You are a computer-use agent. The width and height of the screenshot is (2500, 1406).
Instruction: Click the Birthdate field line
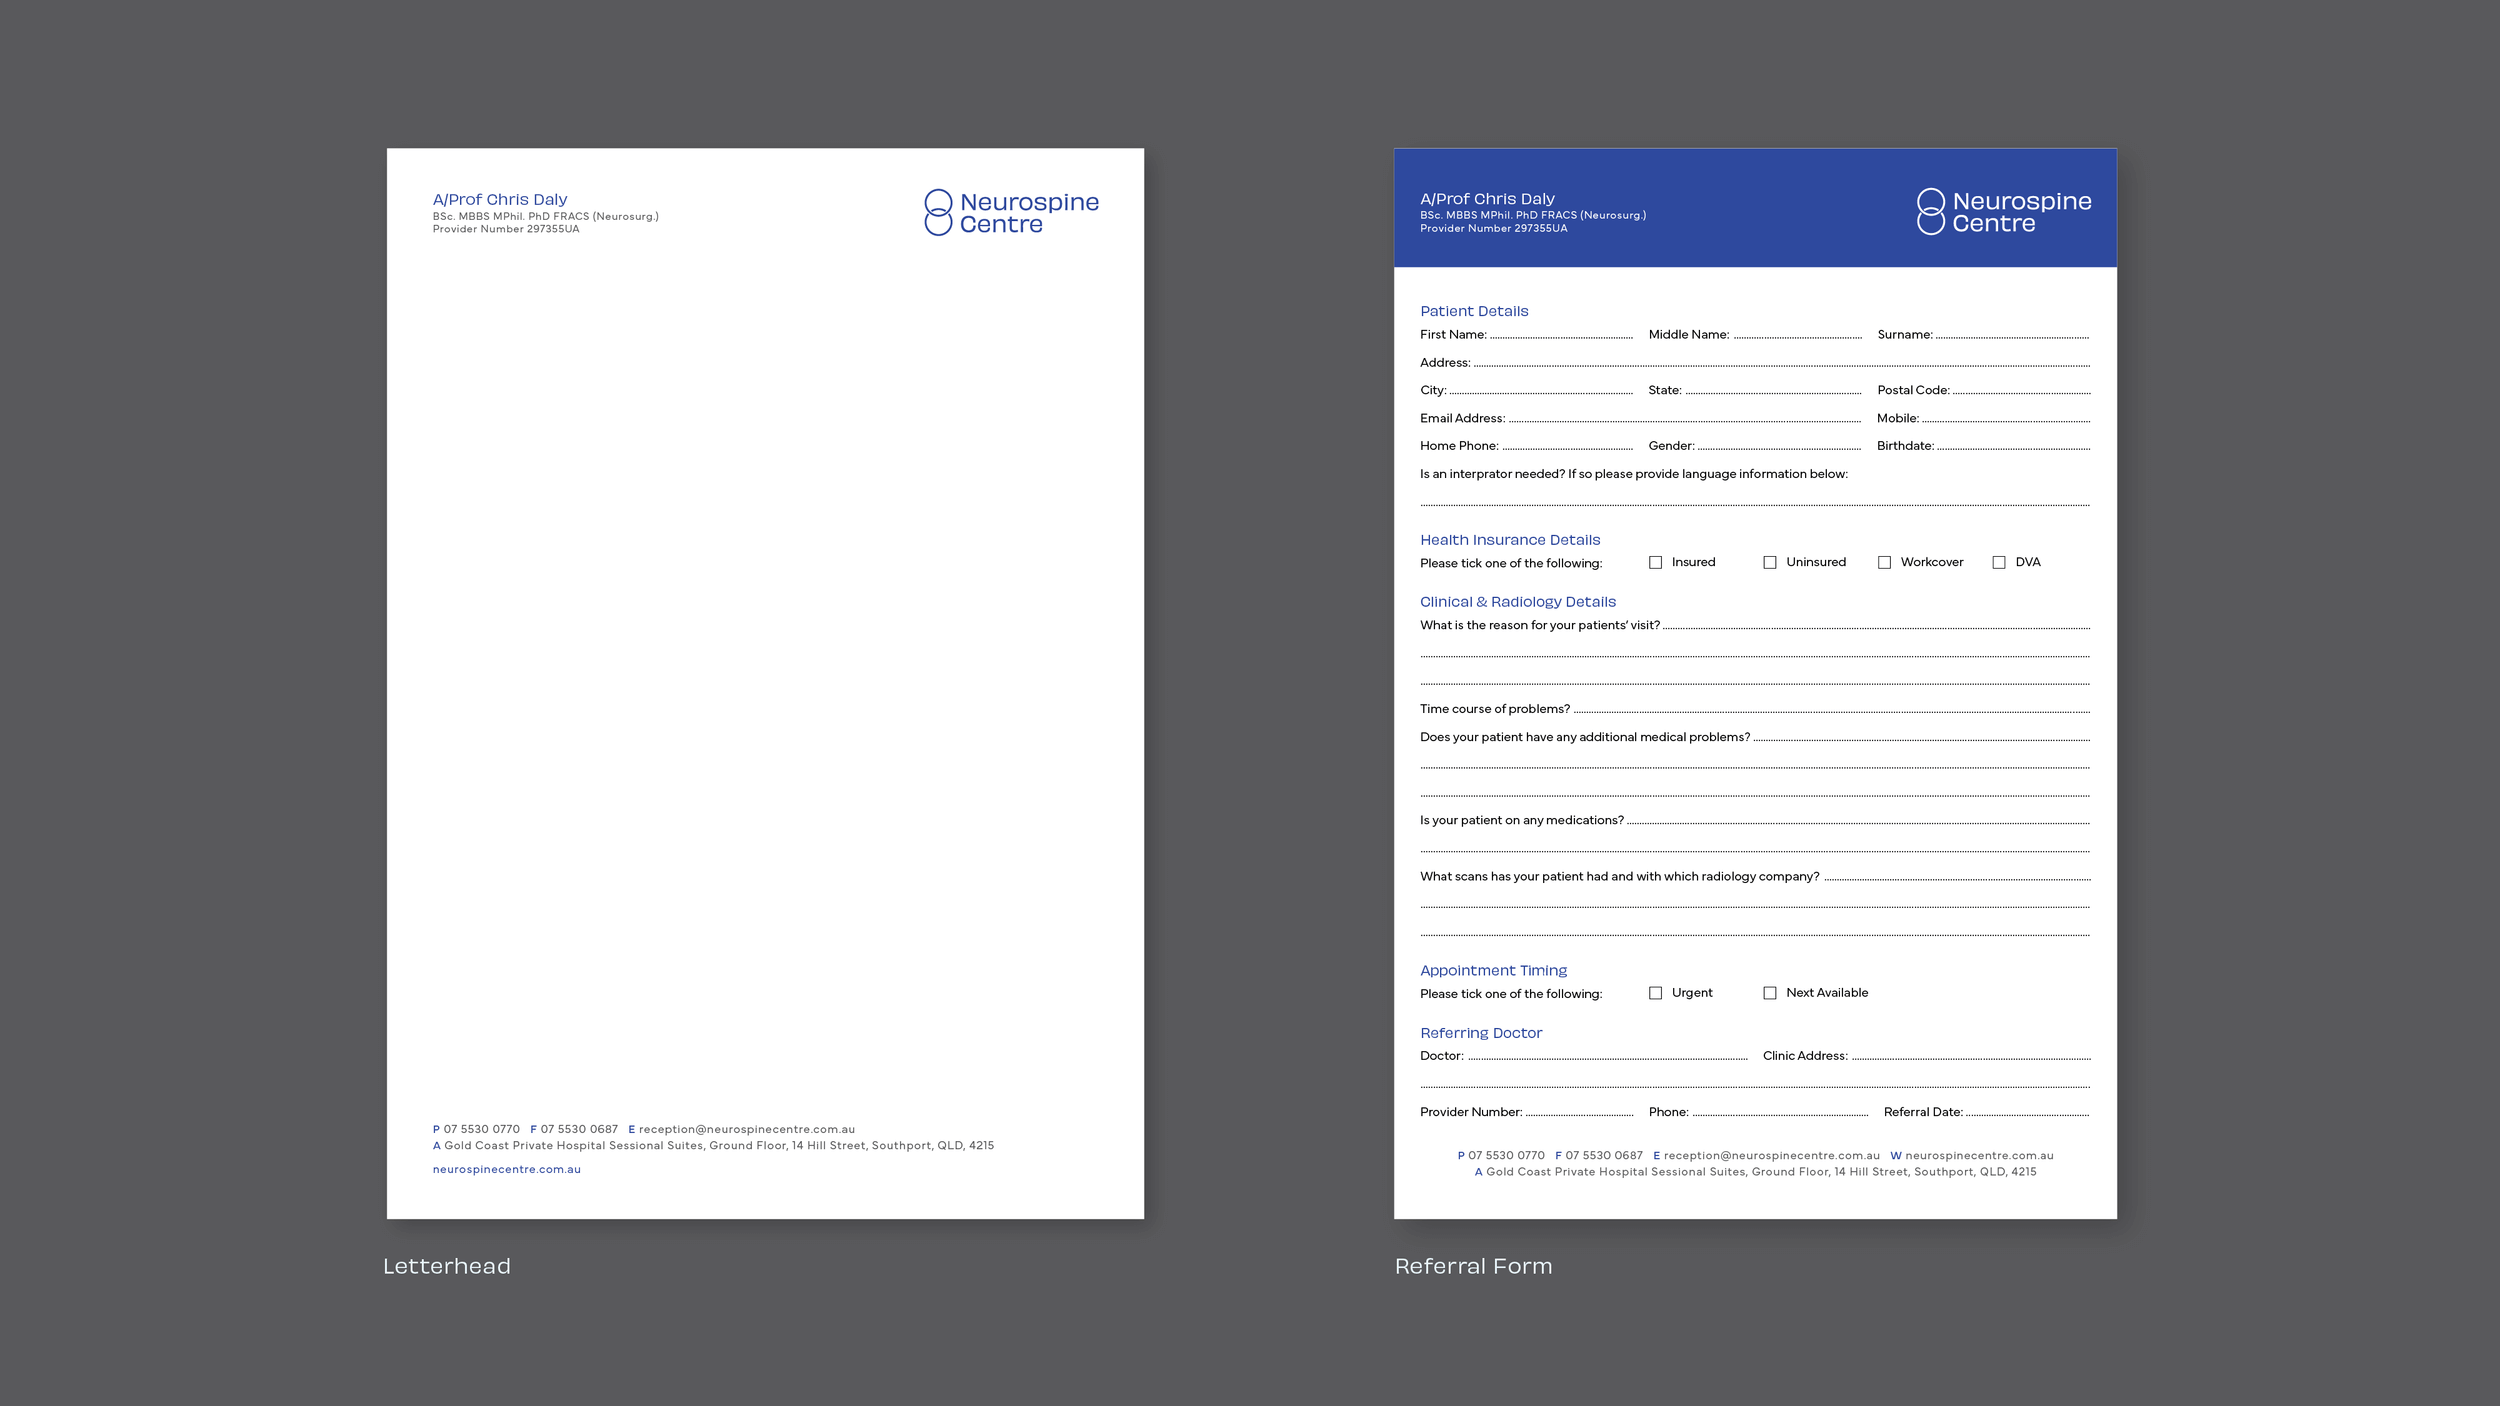pos(2013,447)
